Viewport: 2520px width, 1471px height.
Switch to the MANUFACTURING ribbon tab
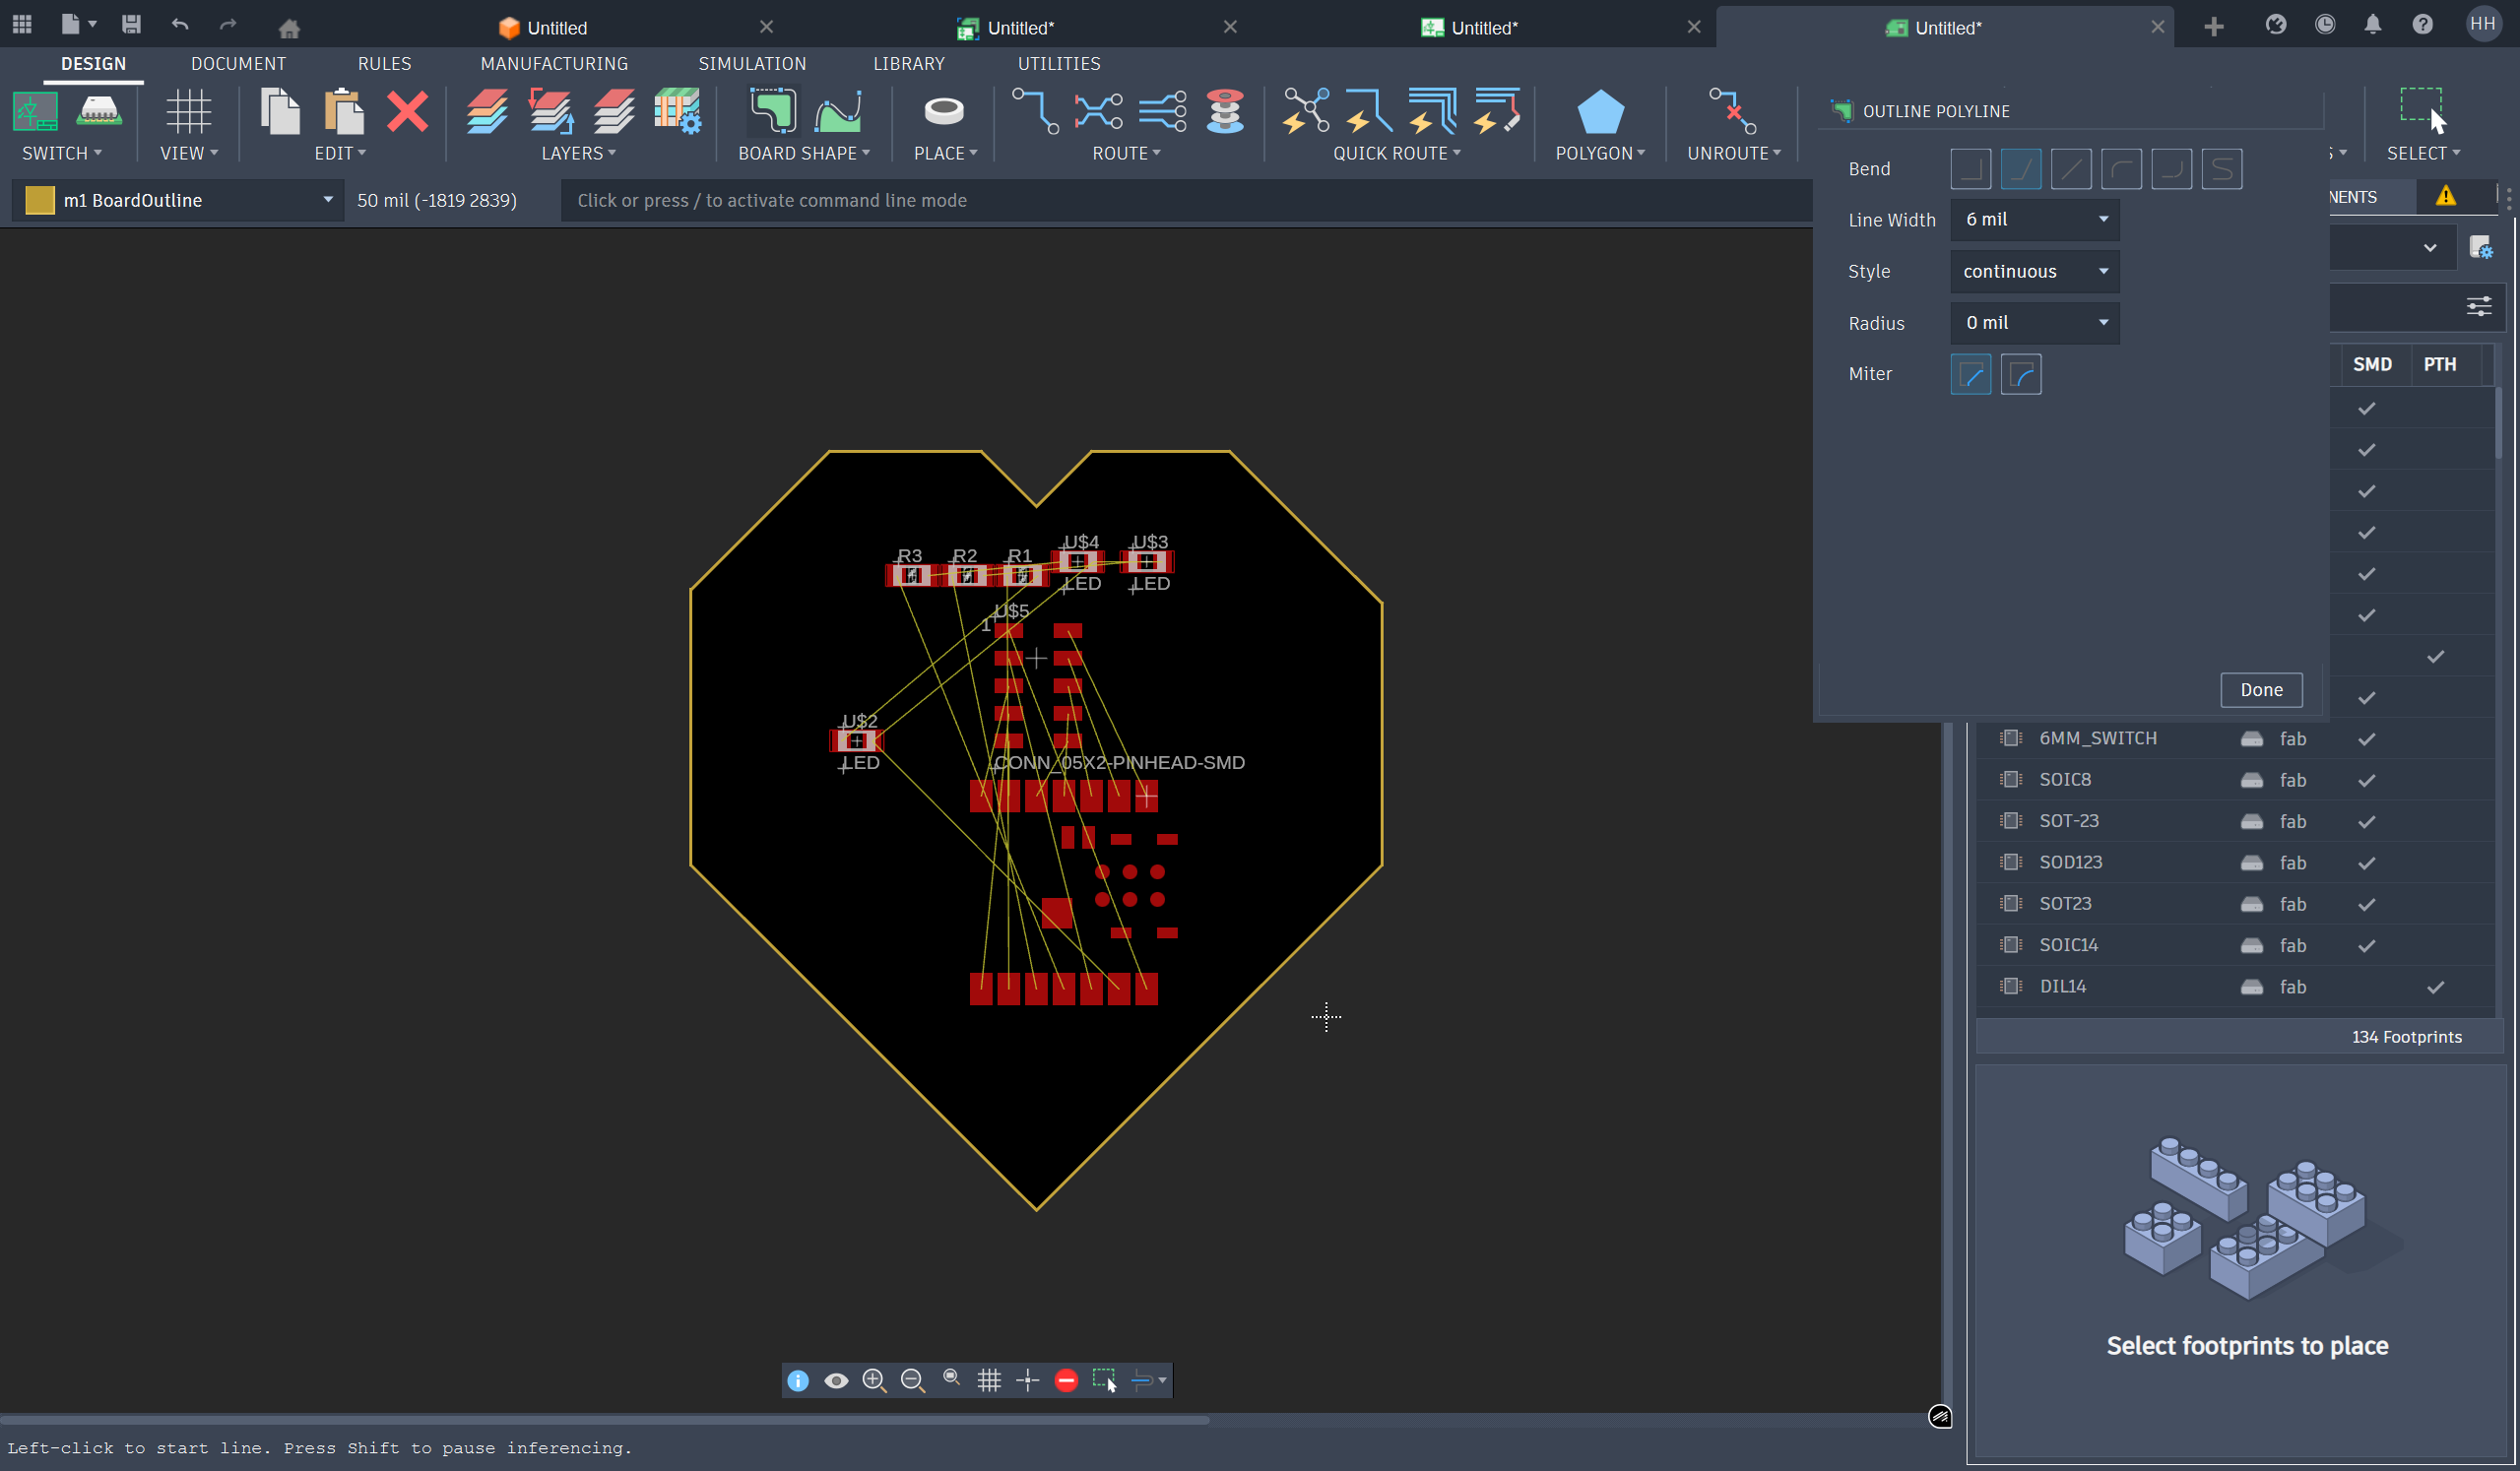tap(554, 64)
